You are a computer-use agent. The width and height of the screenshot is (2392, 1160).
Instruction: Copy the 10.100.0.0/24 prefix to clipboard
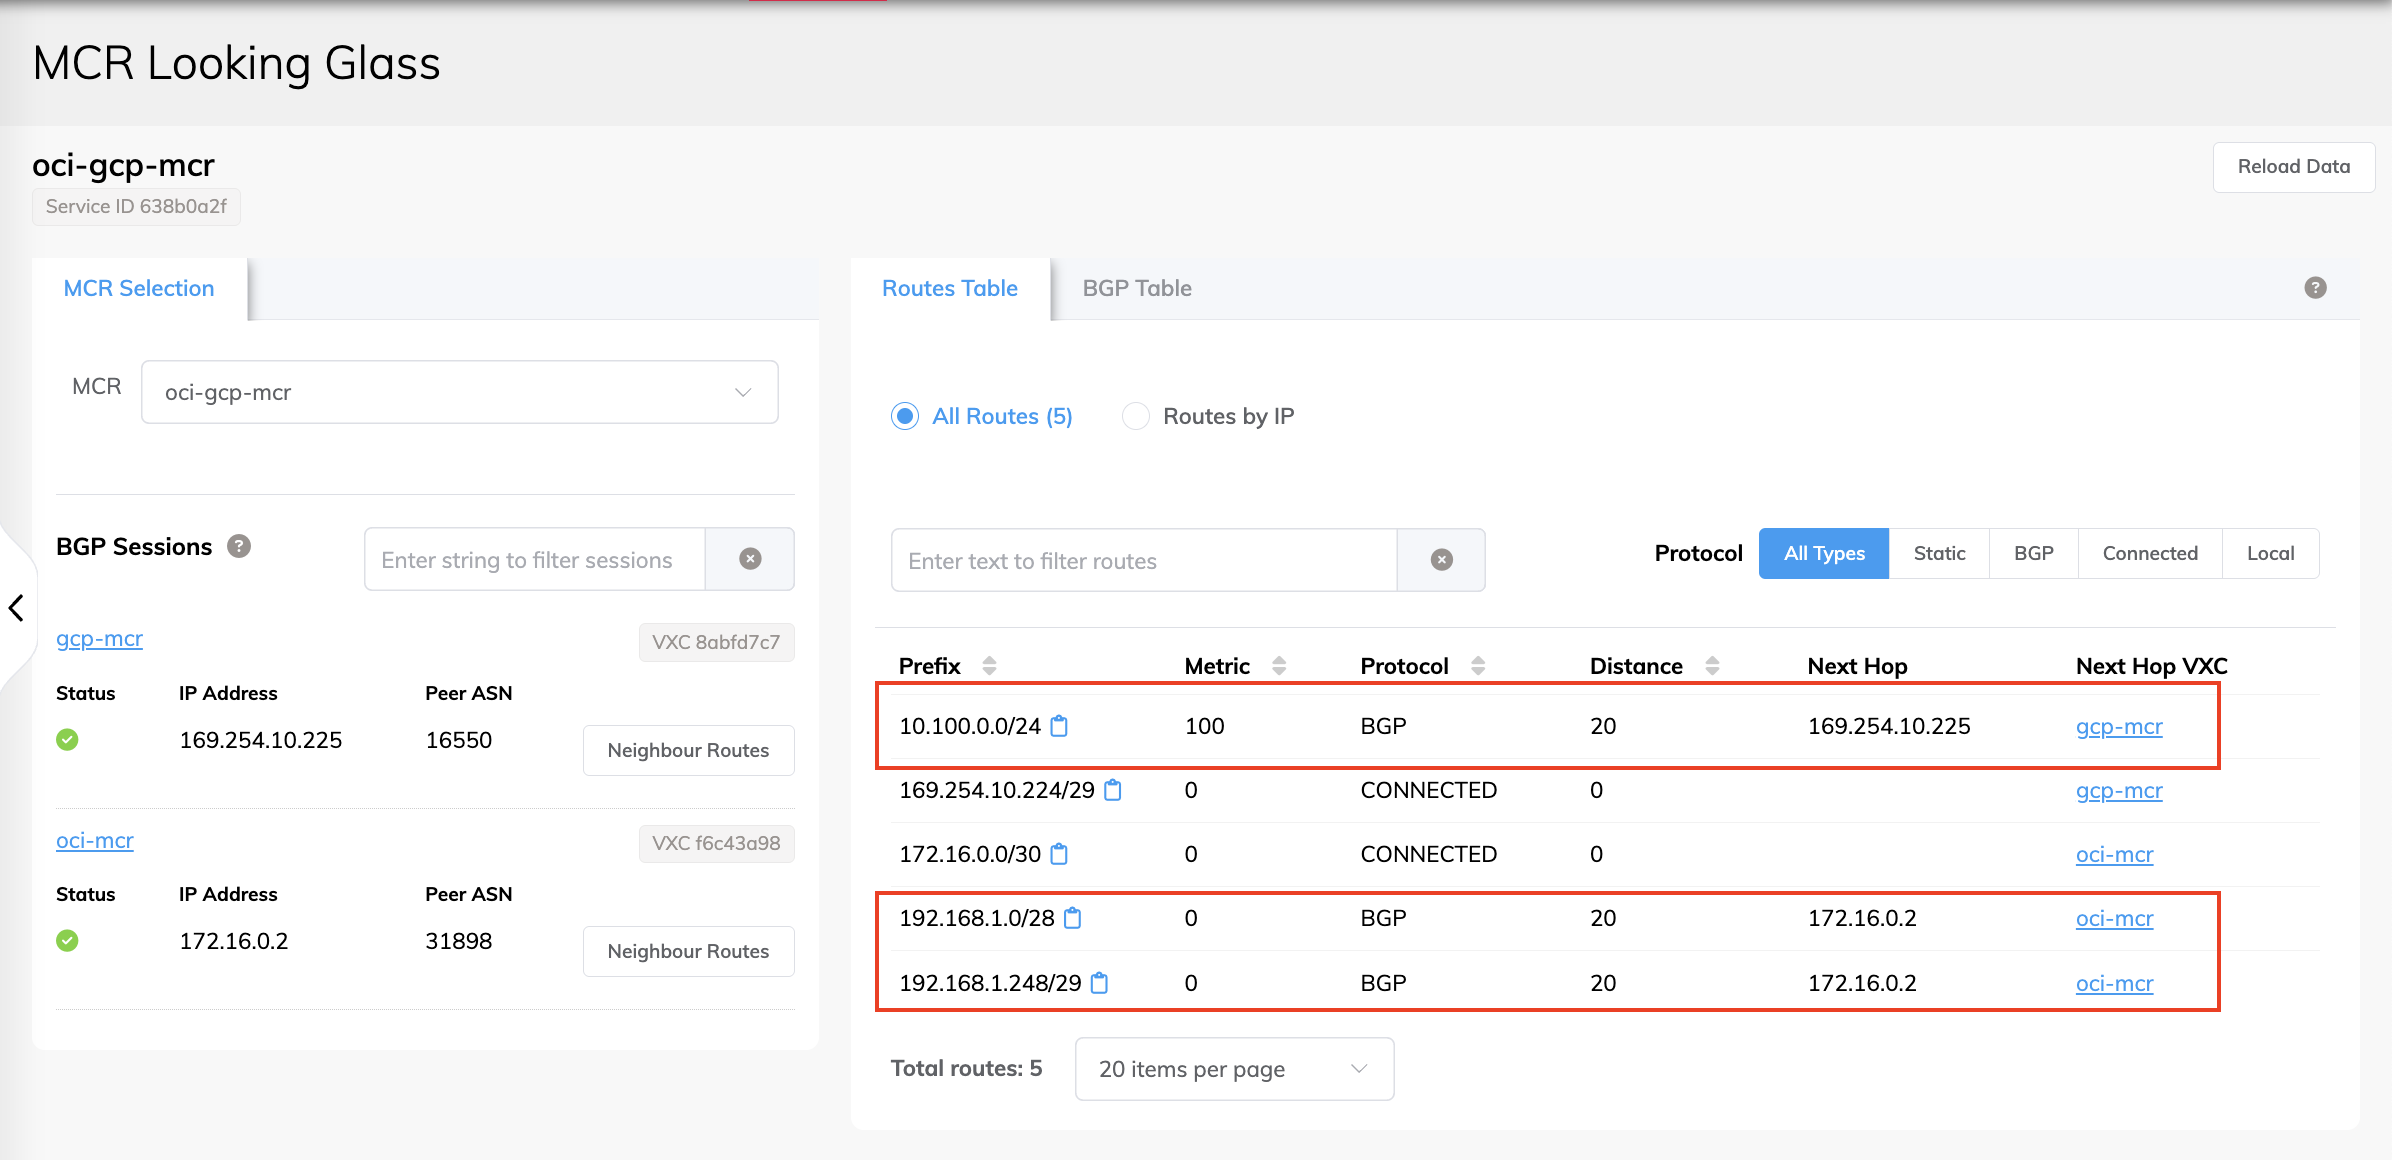pyautogui.click(x=1059, y=726)
